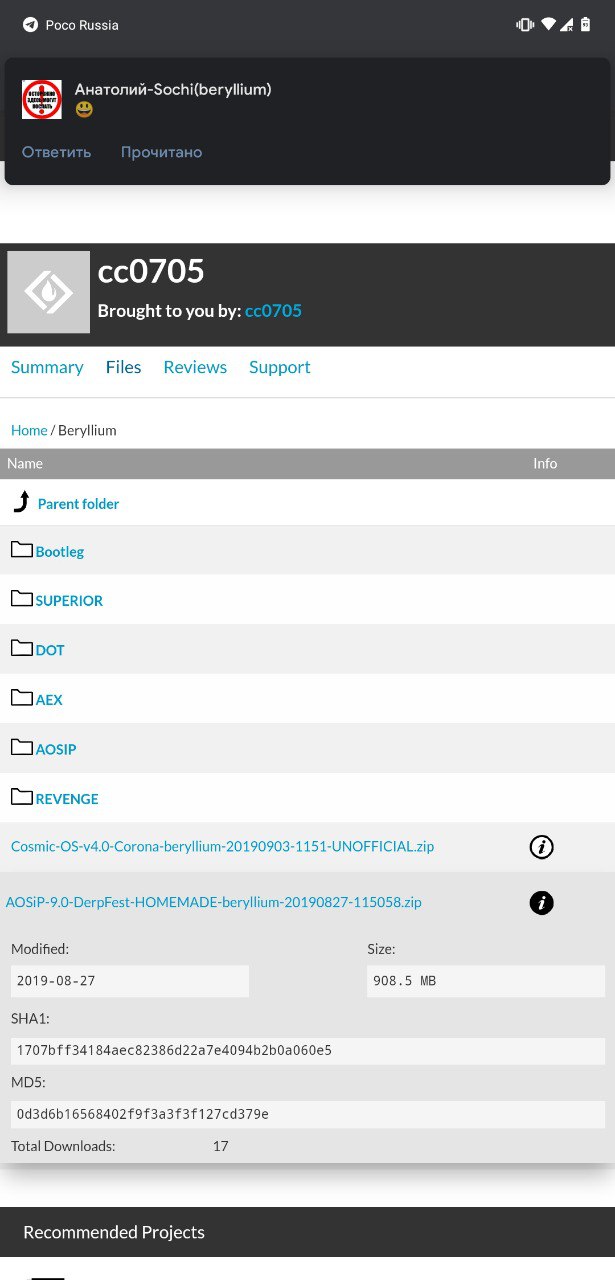Open the Bootleg folder link

point(60,552)
